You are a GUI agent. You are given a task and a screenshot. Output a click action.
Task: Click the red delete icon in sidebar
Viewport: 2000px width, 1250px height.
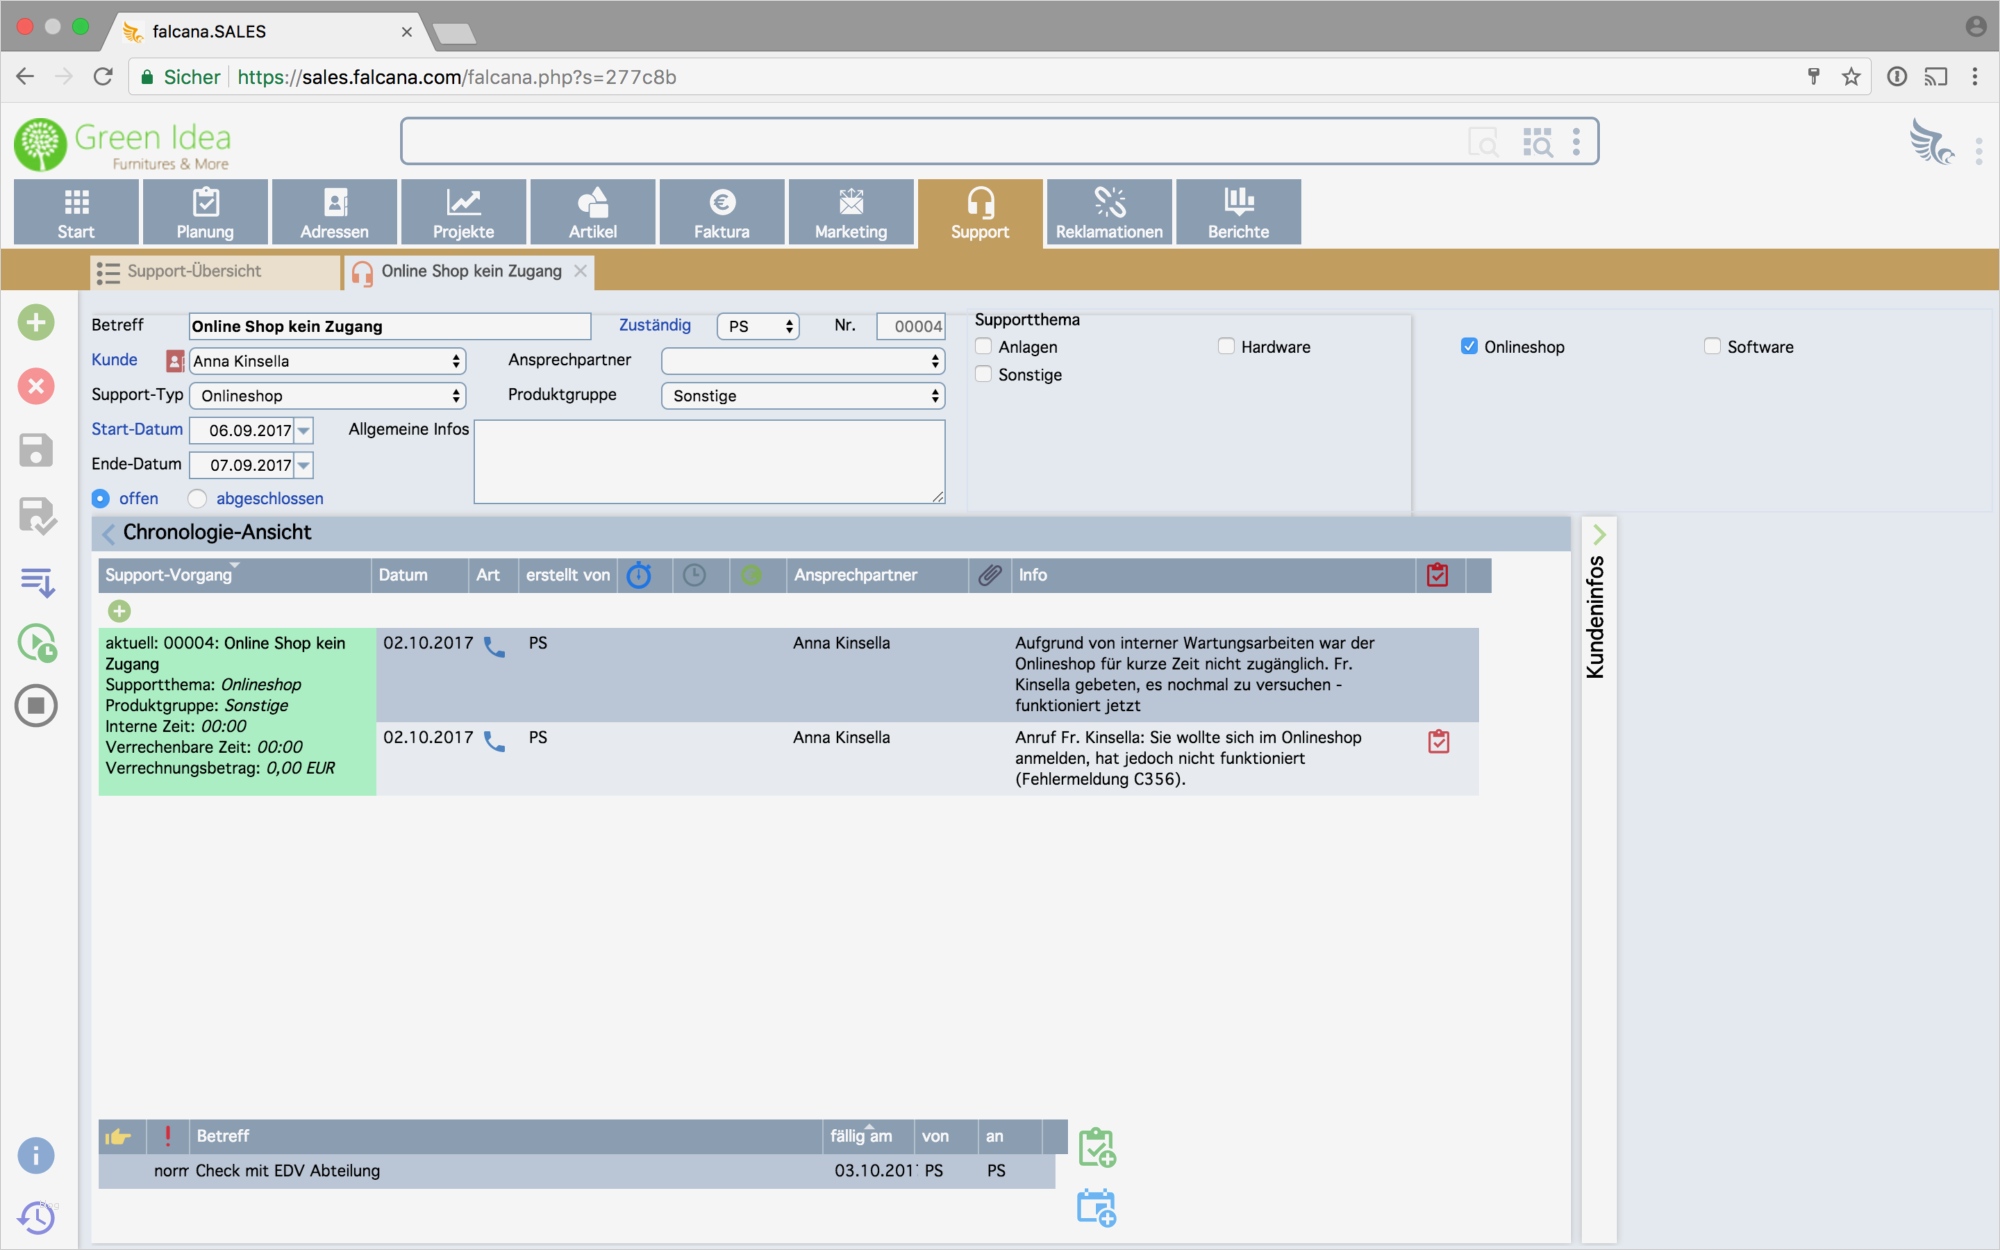point(36,386)
